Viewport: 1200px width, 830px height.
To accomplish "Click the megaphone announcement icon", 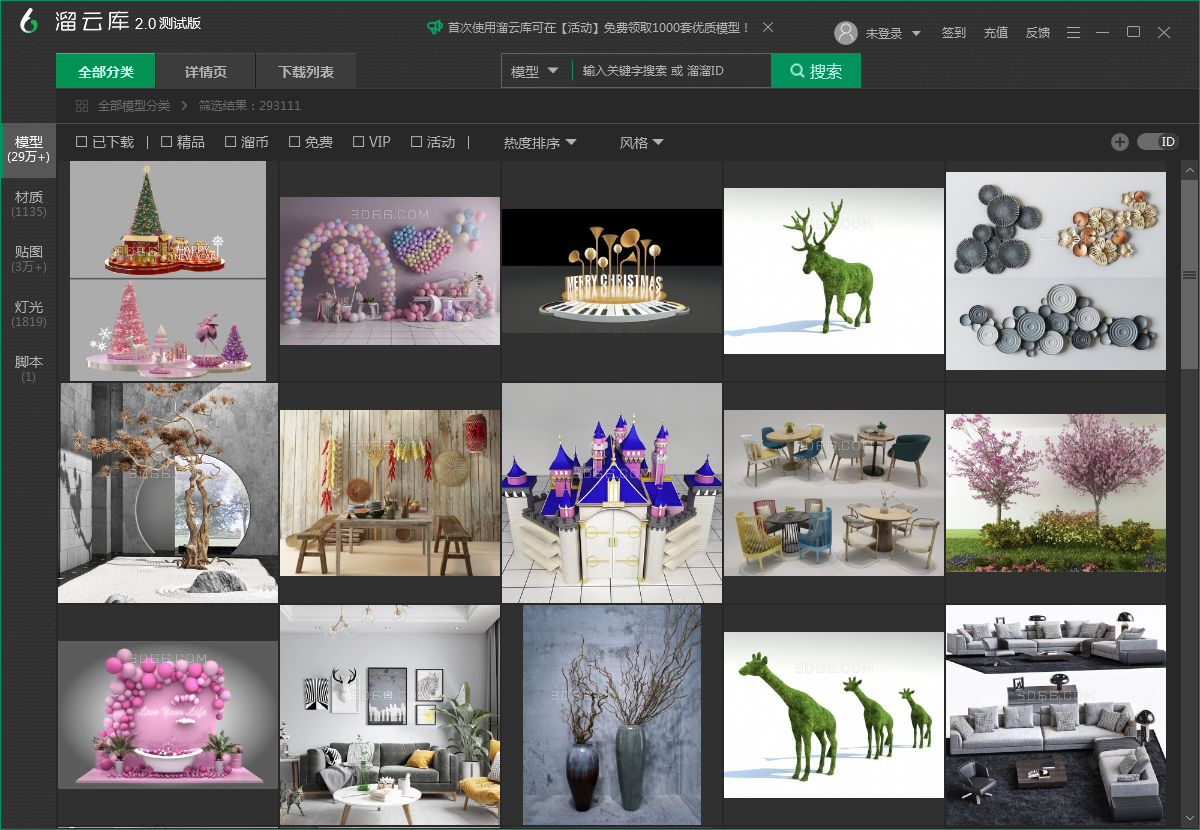I will (434, 28).
